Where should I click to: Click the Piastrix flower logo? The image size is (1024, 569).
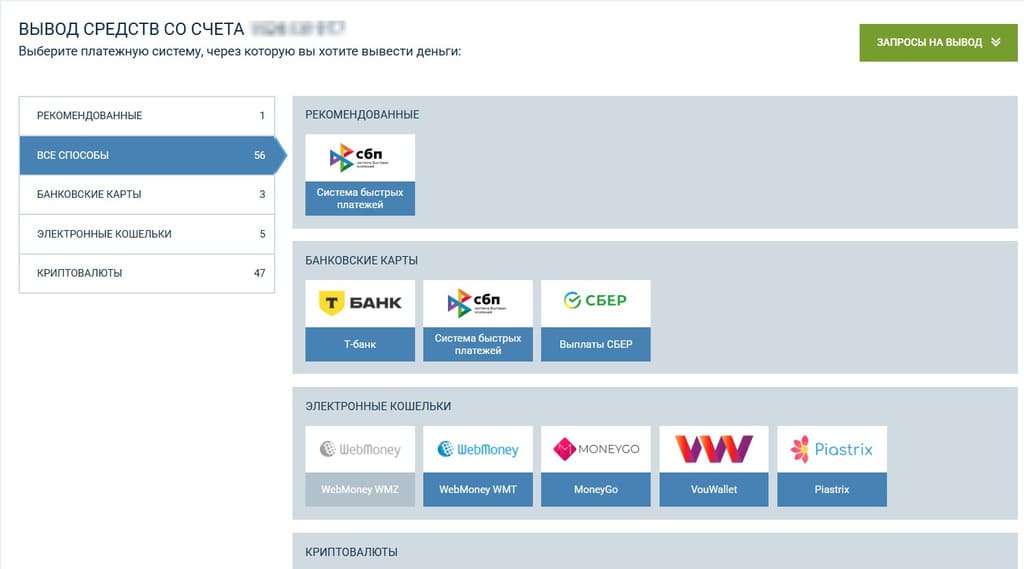point(800,449)
